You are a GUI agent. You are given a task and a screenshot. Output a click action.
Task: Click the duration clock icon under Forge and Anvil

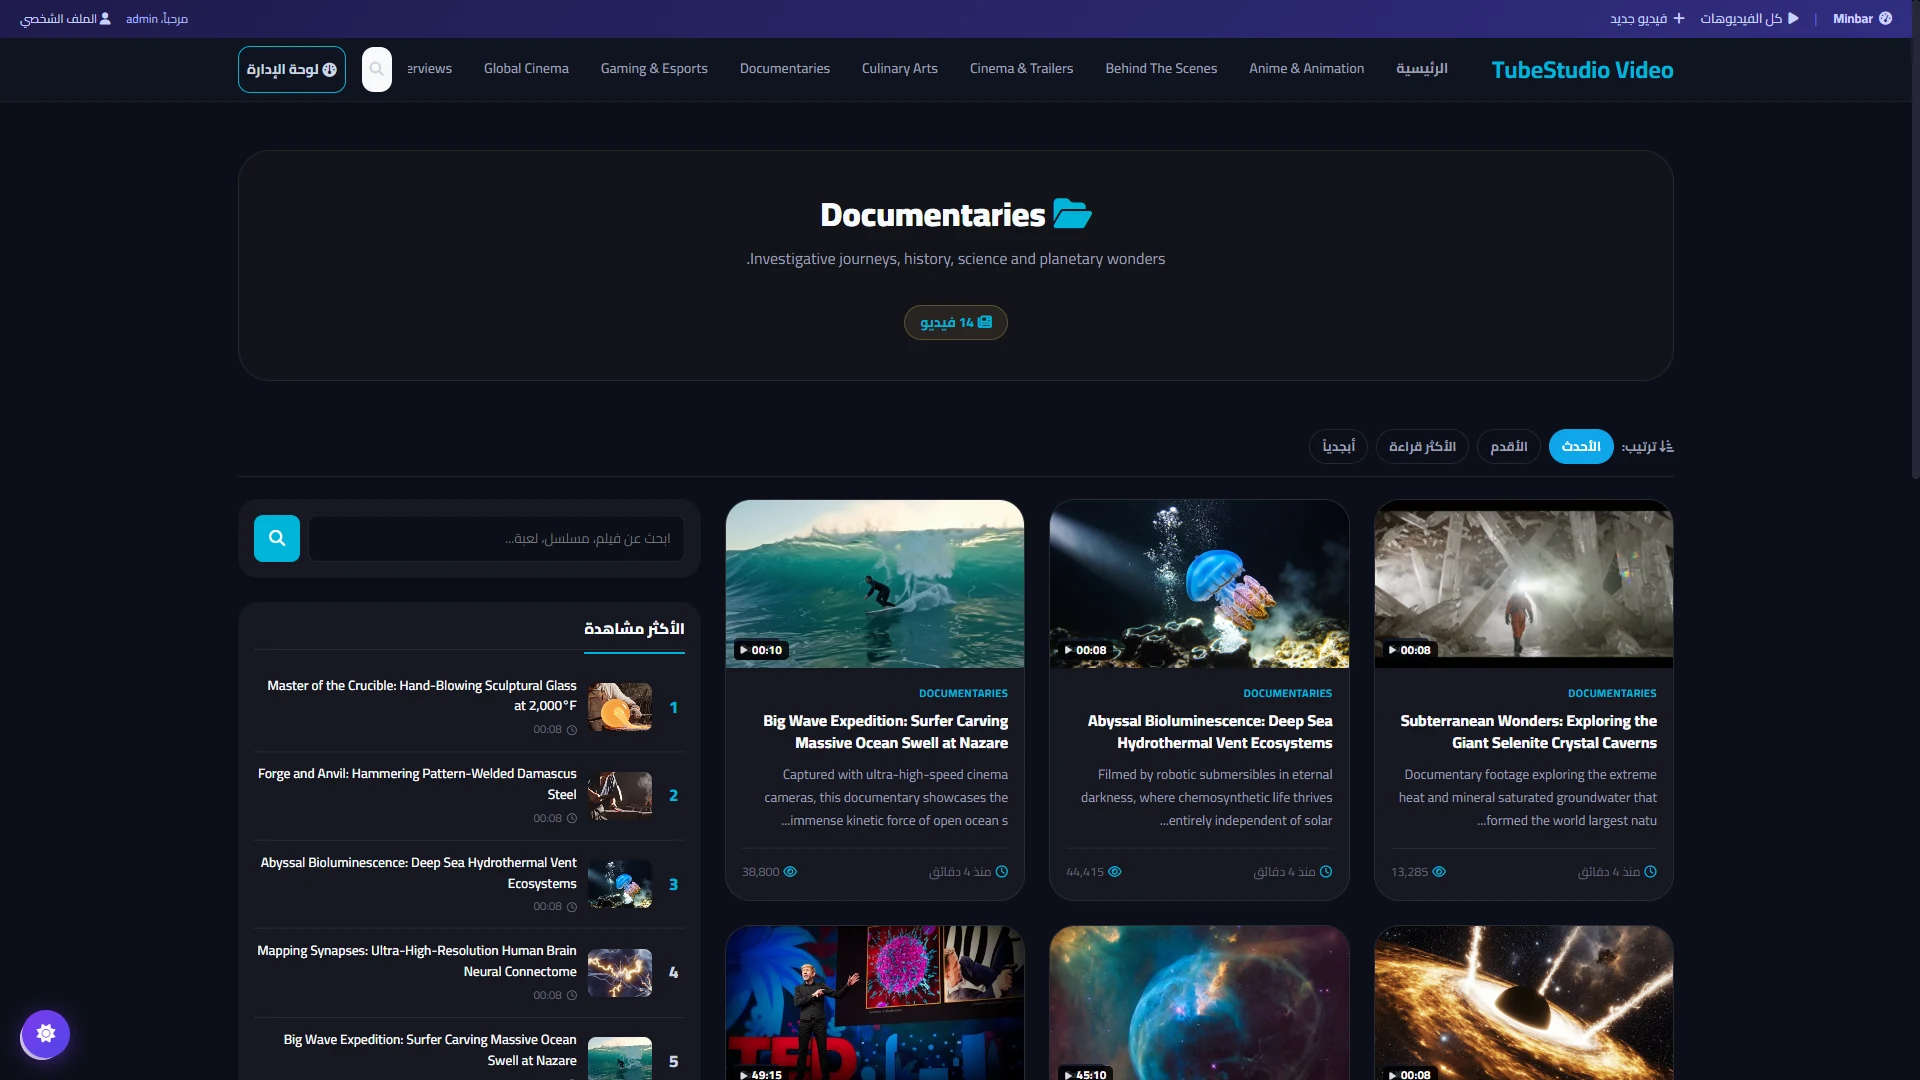[572, 819]
